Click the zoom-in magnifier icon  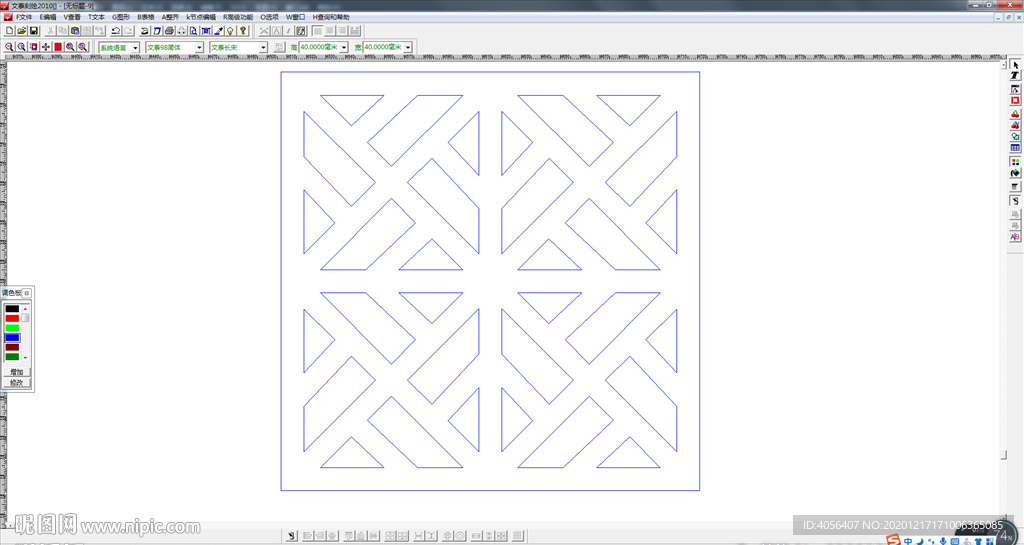(x=9, y=47)
